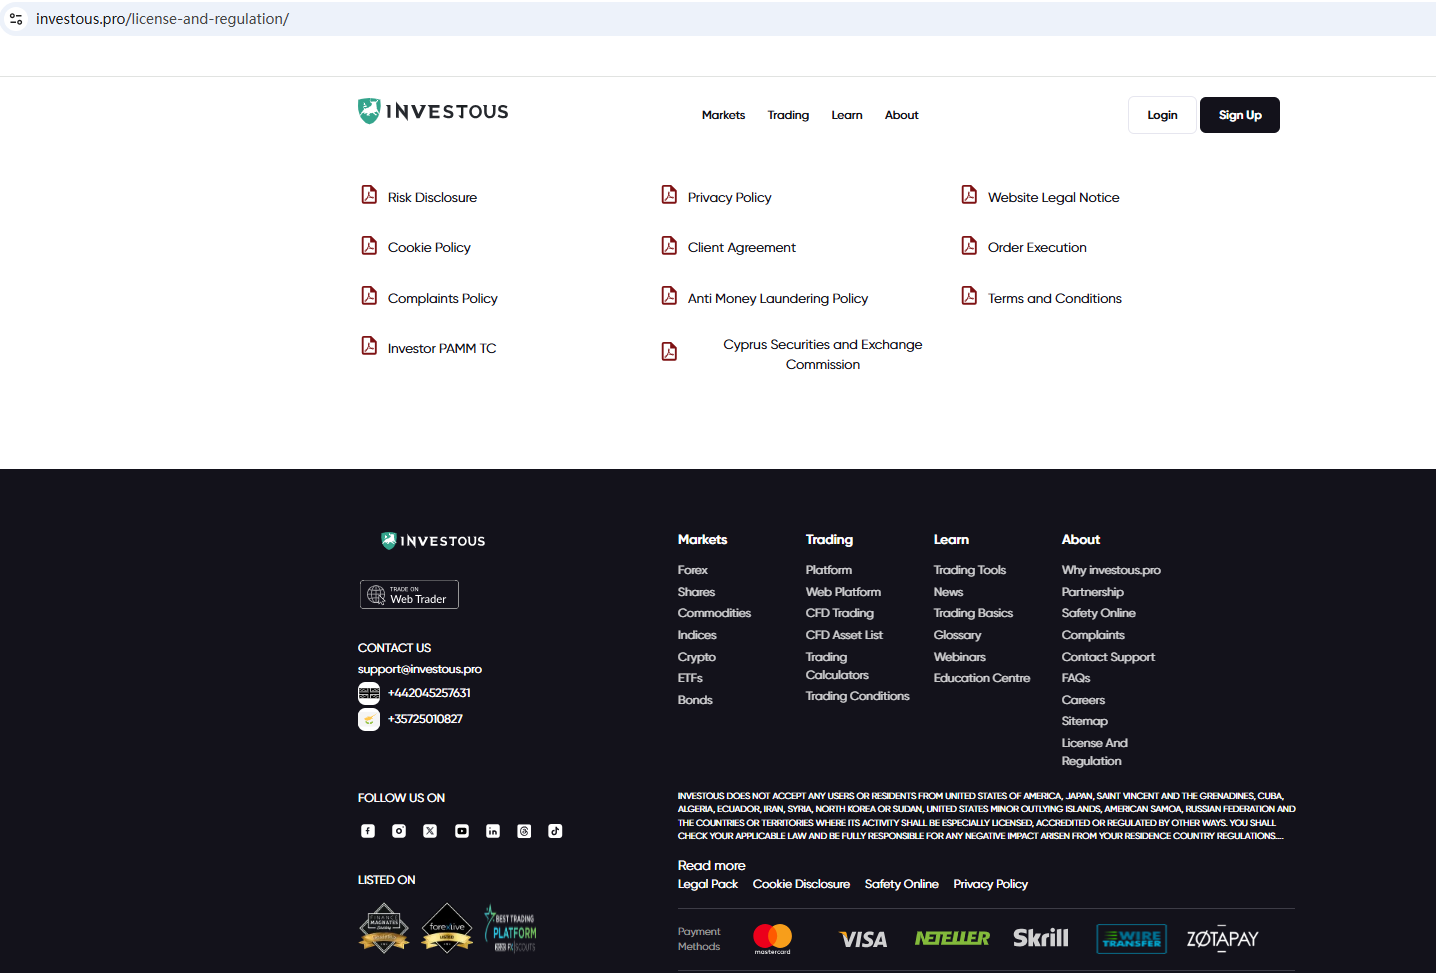Image resolution: width=1436 pixels, height=973 pixels.
Task: Go to Commodities in footer Markets
Action: tap(714, 613)
